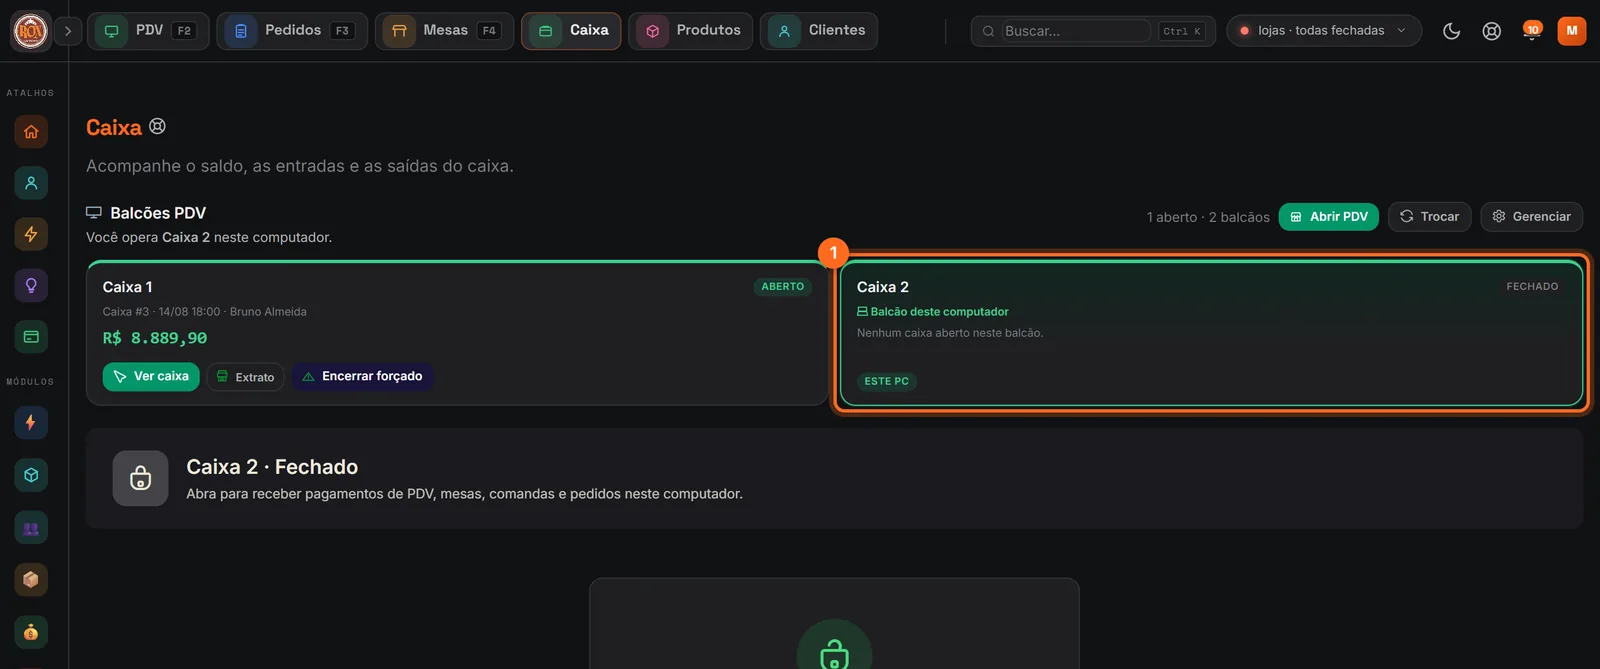Open the notifications icon with badge 10
Viewport: 1600px width, 669px height.
(x=1531, y=31)
